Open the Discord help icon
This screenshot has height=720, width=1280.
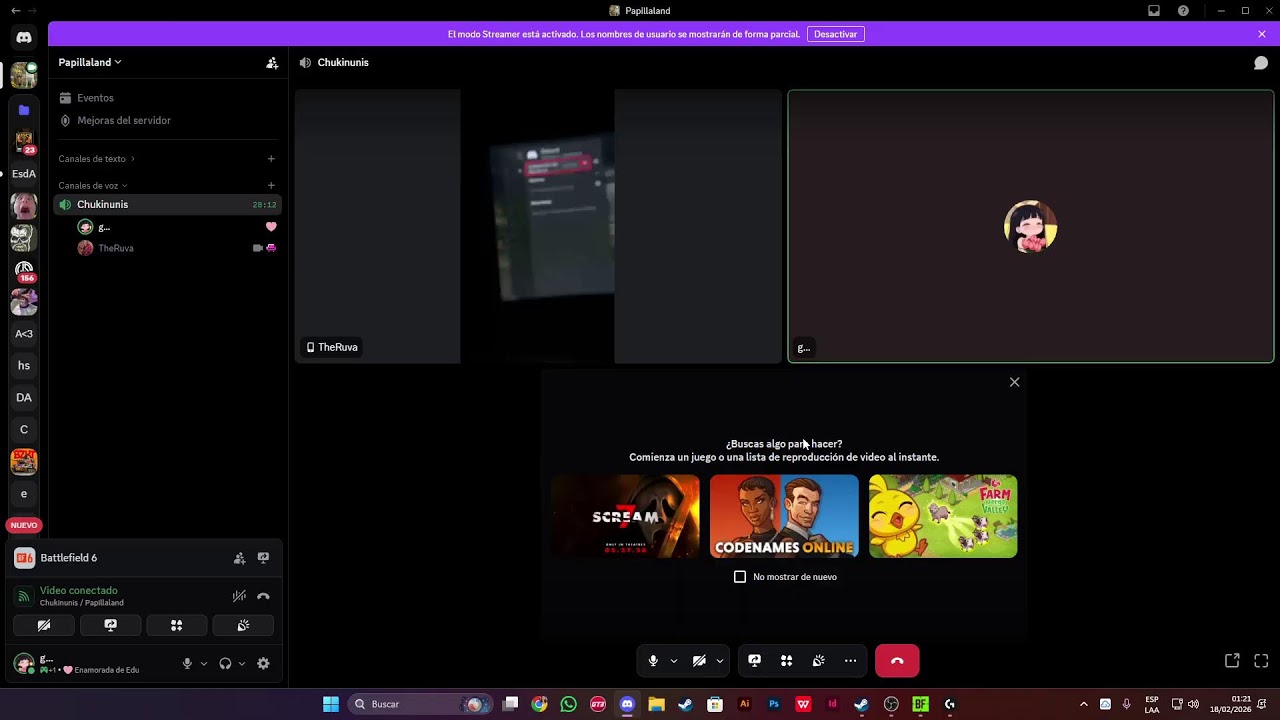point(1184,11)
